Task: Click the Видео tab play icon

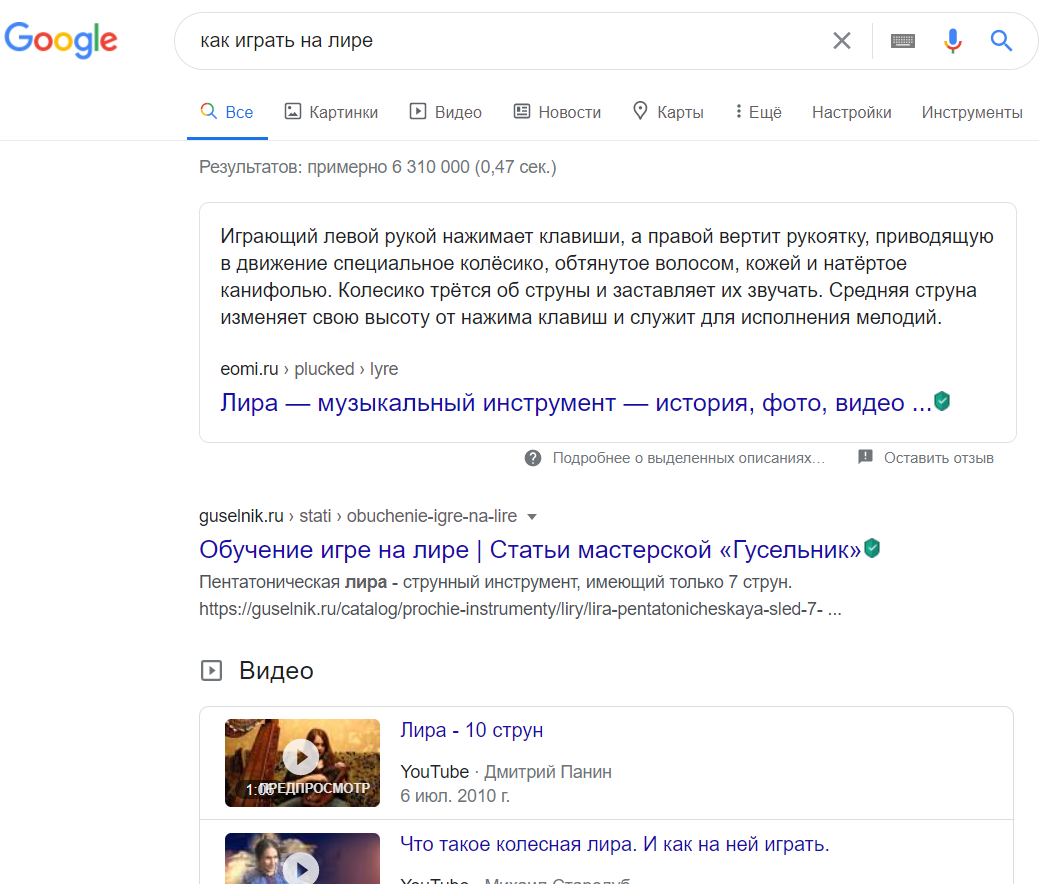Action: tap(416, 111)
